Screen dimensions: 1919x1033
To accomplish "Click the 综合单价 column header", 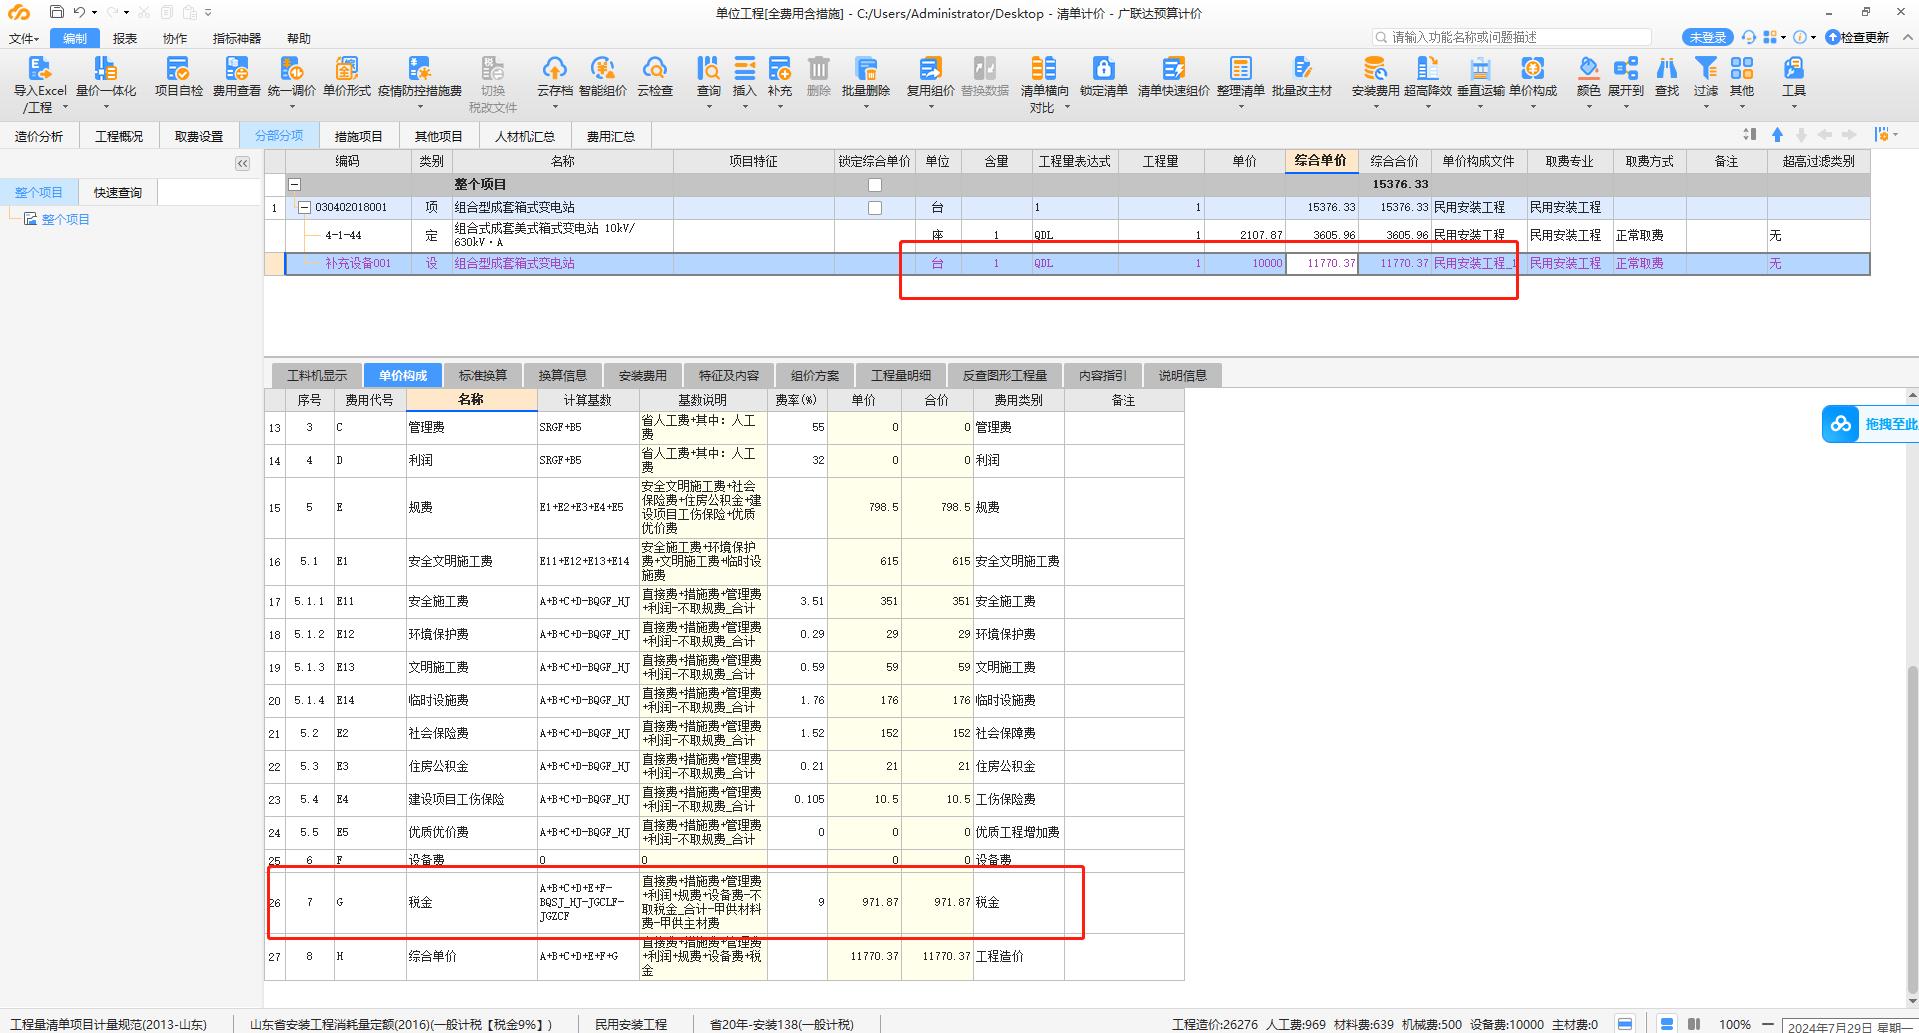I will tap(1321, 161).
